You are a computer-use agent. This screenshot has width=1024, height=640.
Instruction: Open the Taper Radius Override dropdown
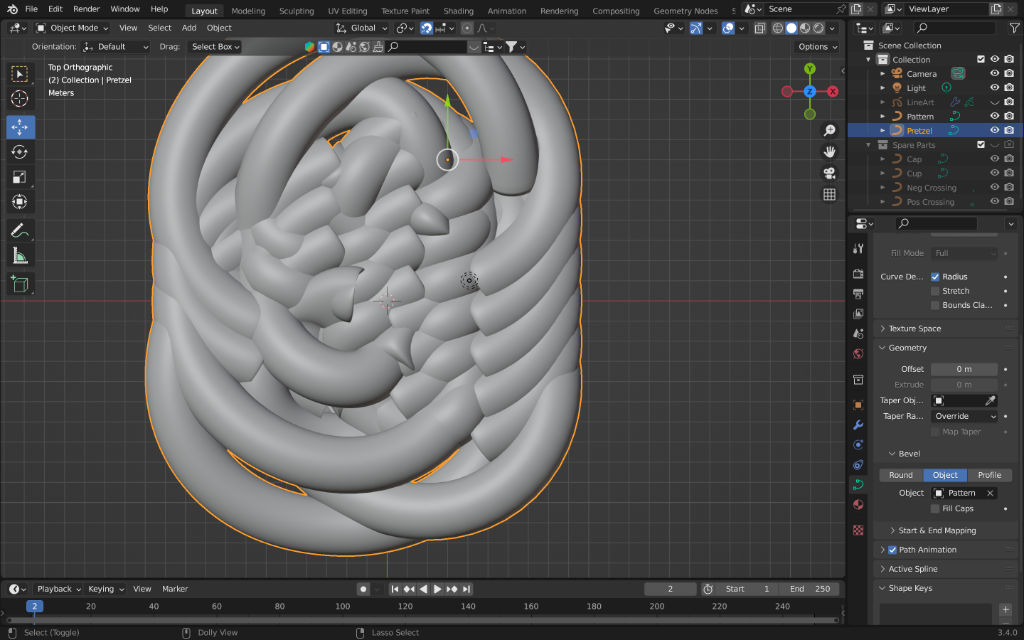click(x=964, y=416)
